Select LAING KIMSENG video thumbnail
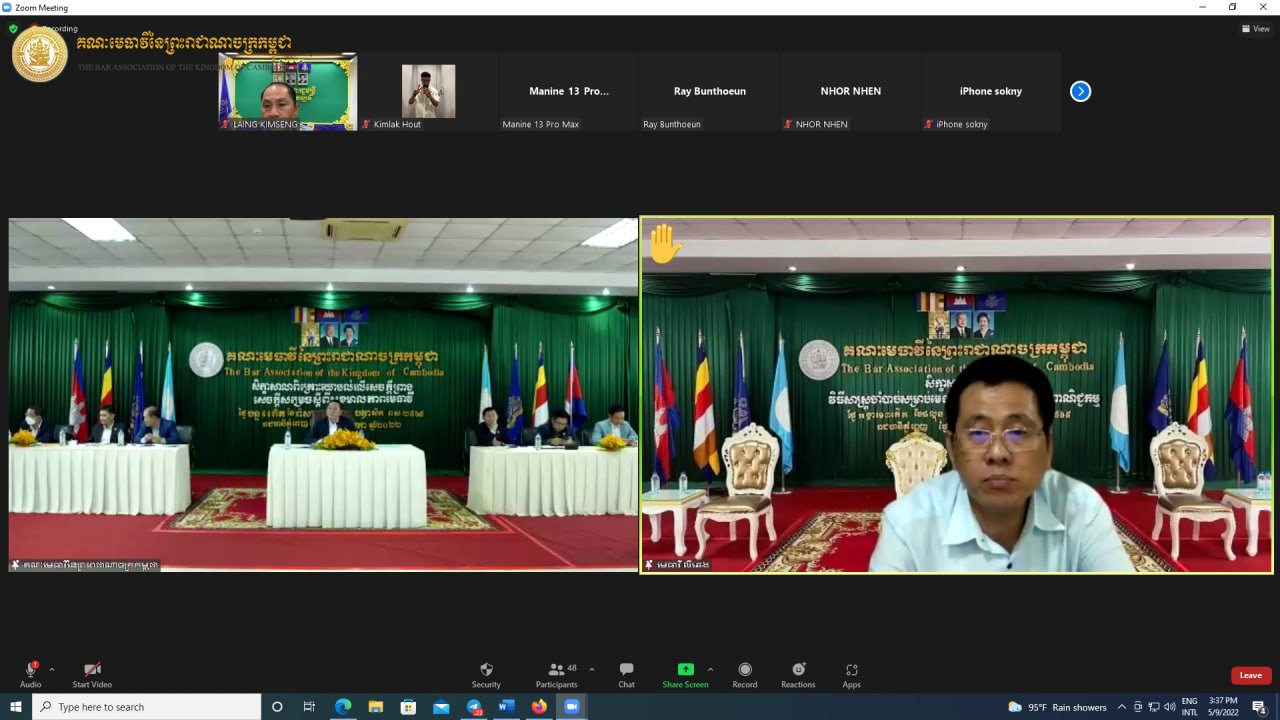Viewport: 1280px width, 720px height. point(288,92)
